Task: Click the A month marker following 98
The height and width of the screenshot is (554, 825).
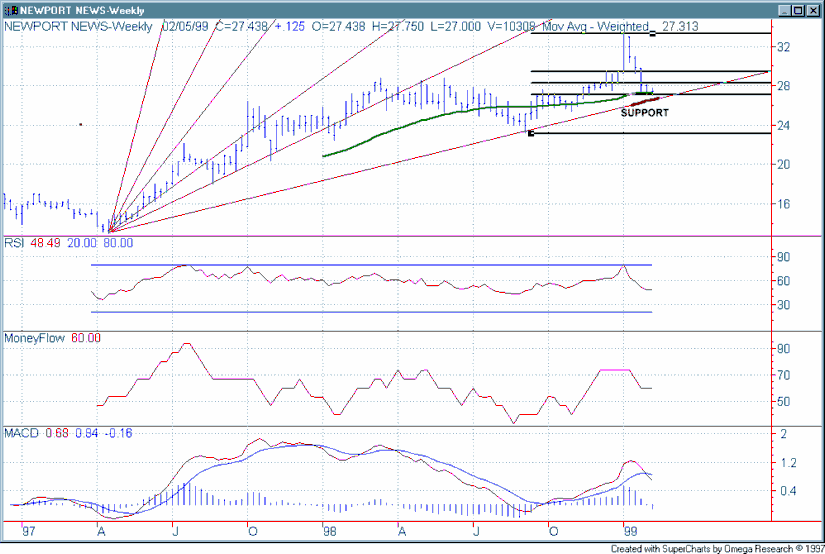Action: coord(402,531)
